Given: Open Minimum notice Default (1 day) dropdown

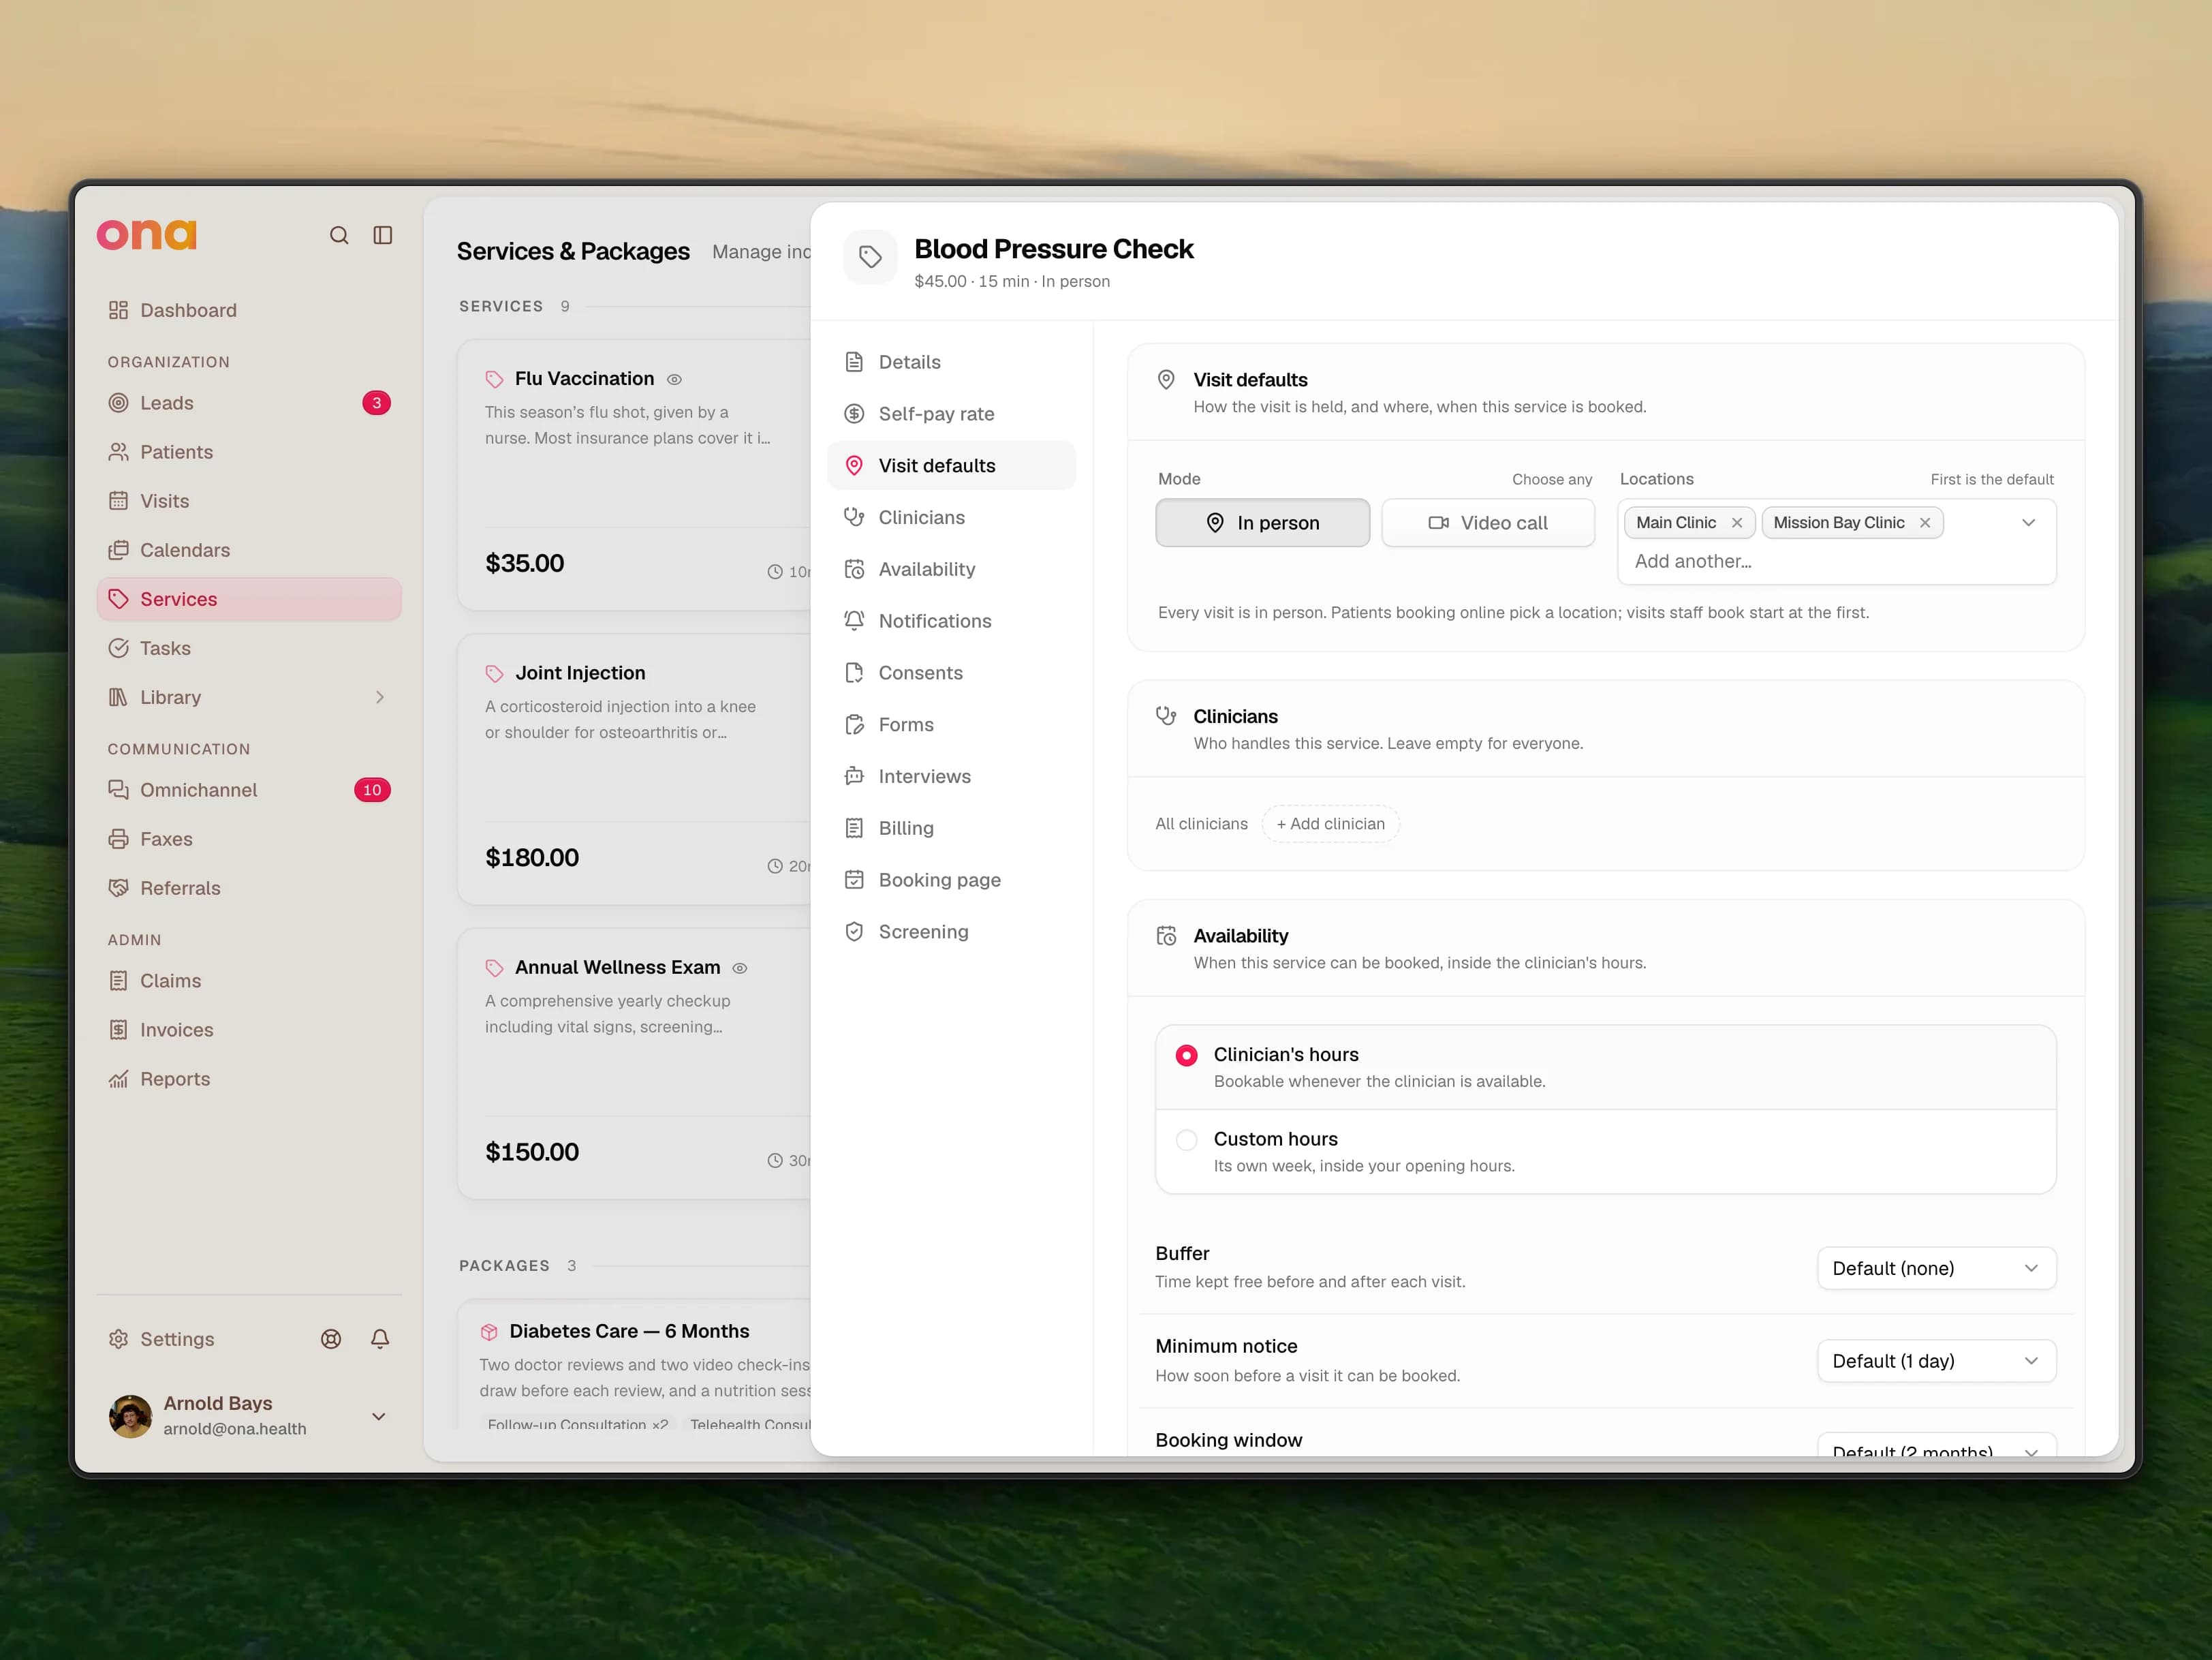Looking at the screenshot, I should (1936, 1361).
